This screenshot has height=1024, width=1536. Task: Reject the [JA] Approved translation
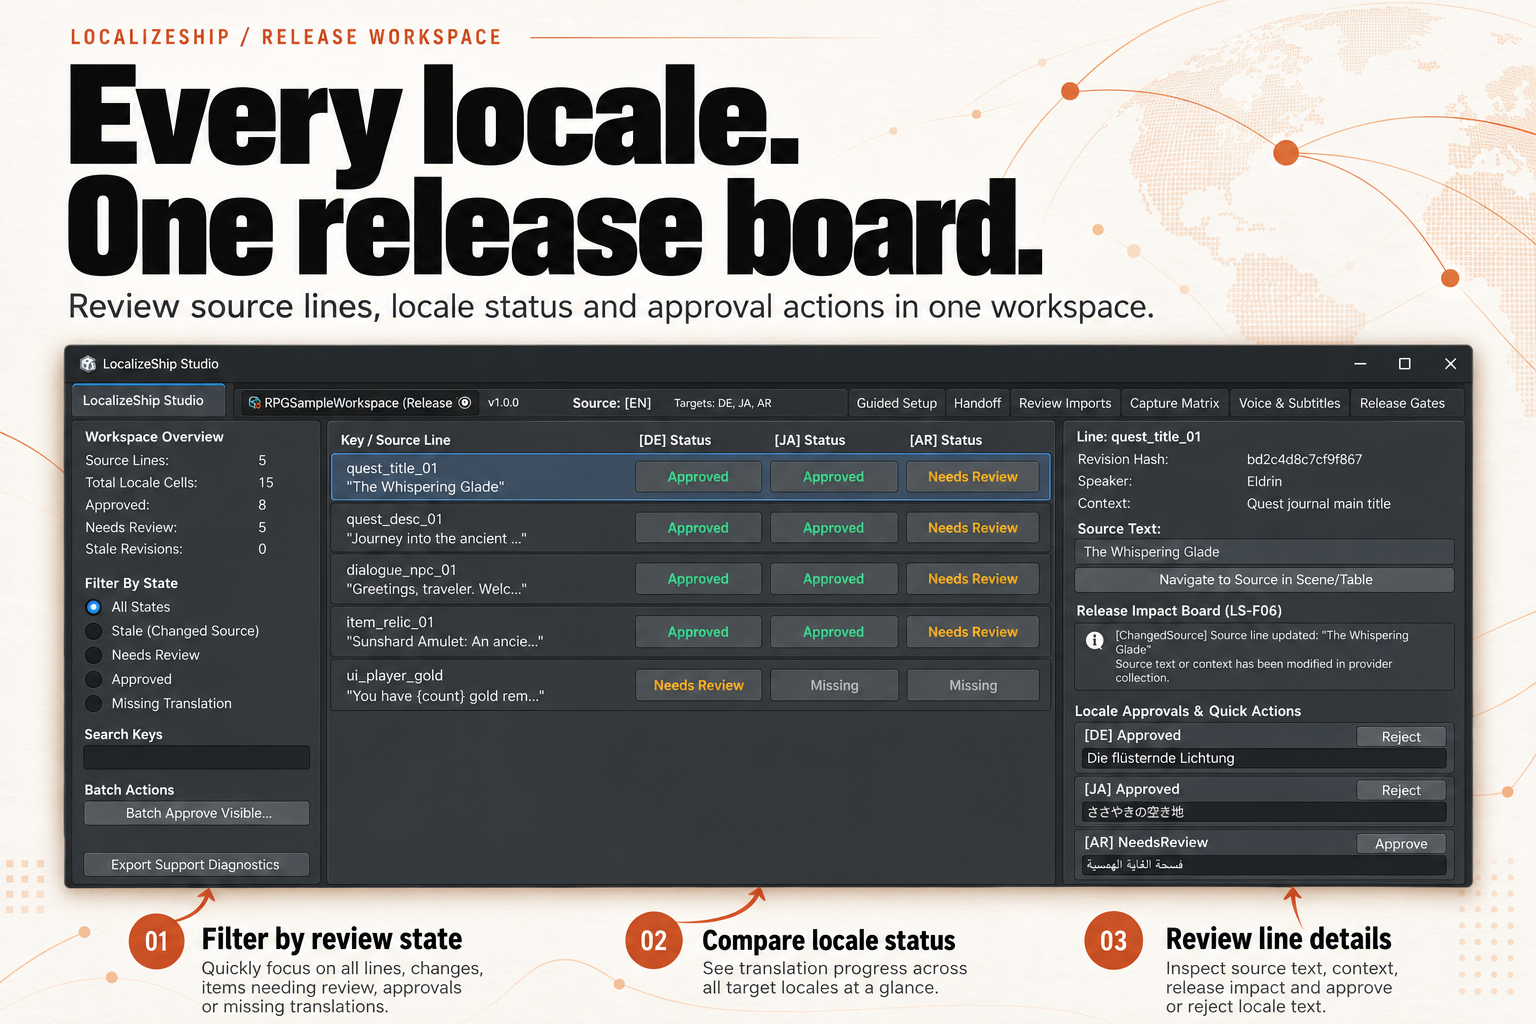tap(1401, 791)
